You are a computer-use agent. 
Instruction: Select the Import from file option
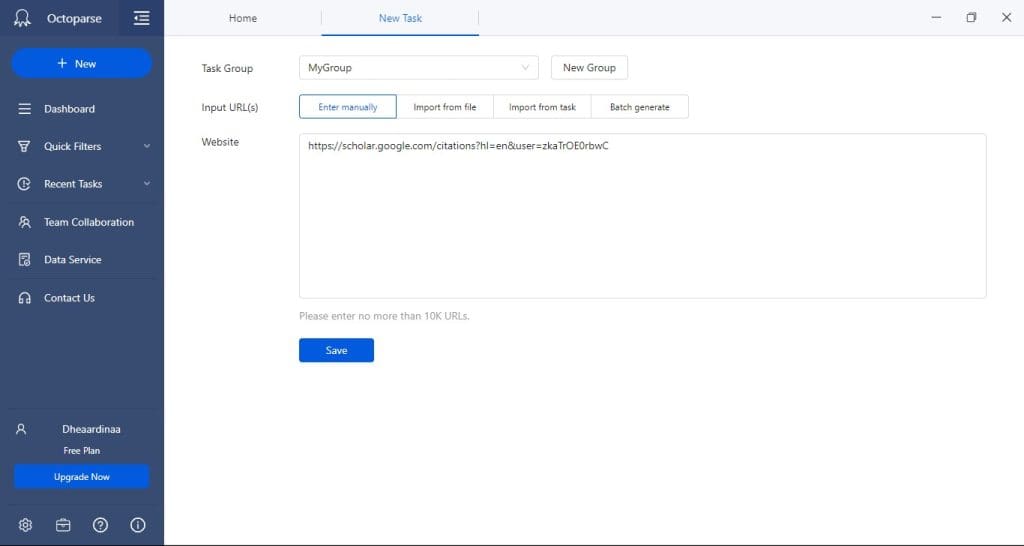point(445,107)
